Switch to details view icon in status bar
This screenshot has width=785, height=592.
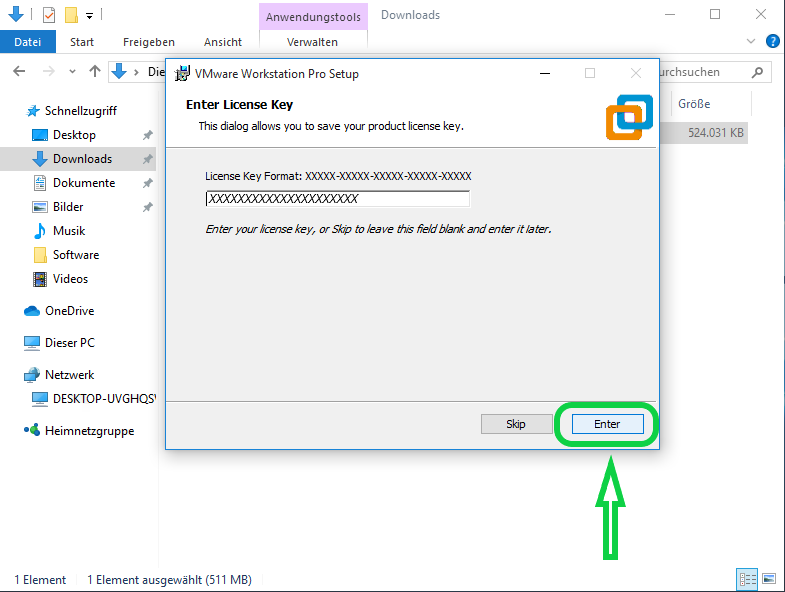[x=747, y=579]
